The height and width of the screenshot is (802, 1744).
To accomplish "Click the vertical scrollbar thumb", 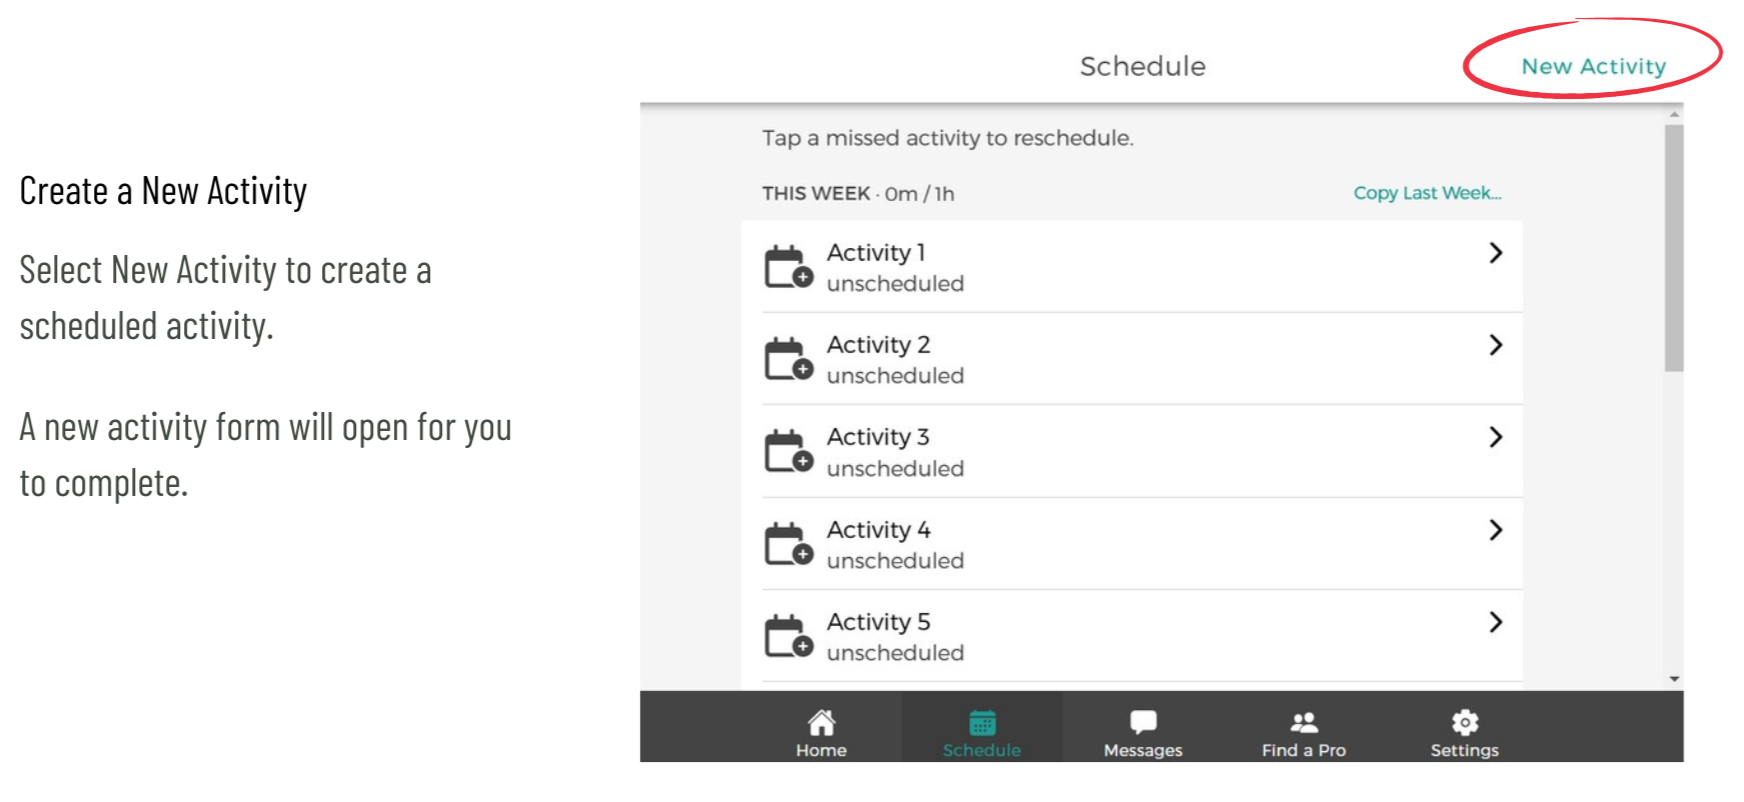I will (x=1674, y=248).
